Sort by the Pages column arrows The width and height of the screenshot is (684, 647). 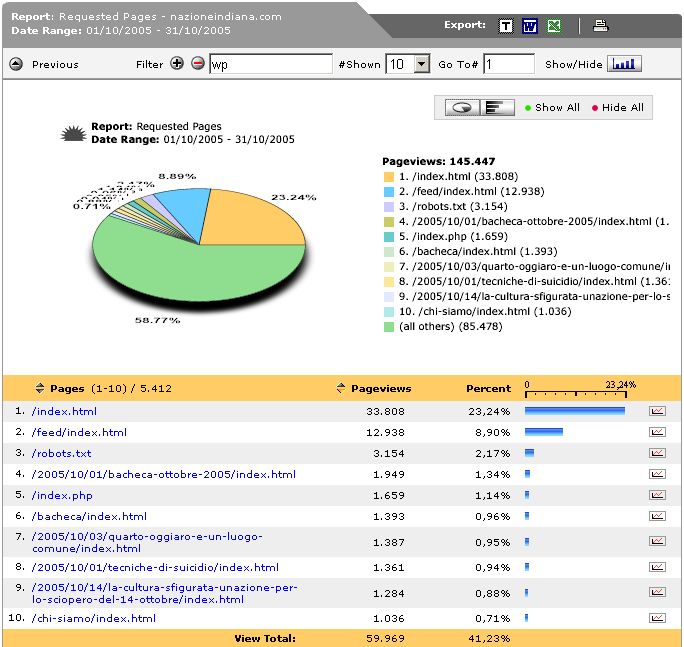point(40,388)
